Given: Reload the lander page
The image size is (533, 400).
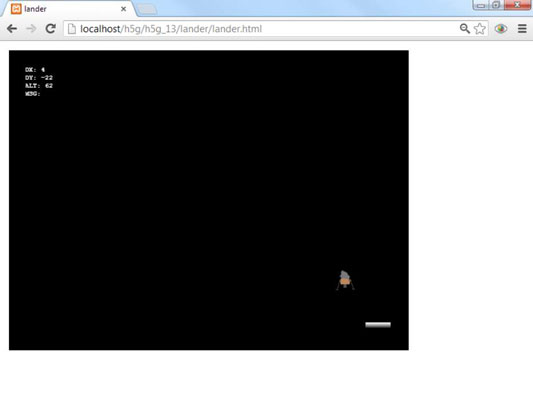Looking at the screenshot, I should (x=51, y=29).
